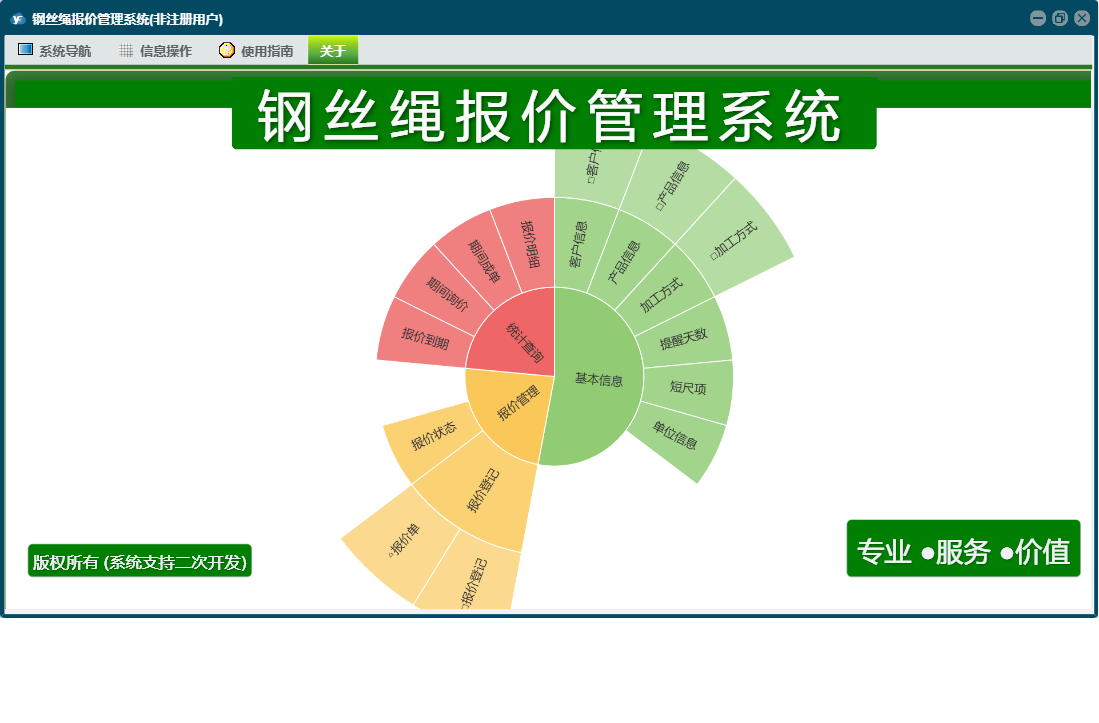Open outer 报价登记 yellow segment
Viewport: 1099px width, 723px height.
(x=474, y=581)
